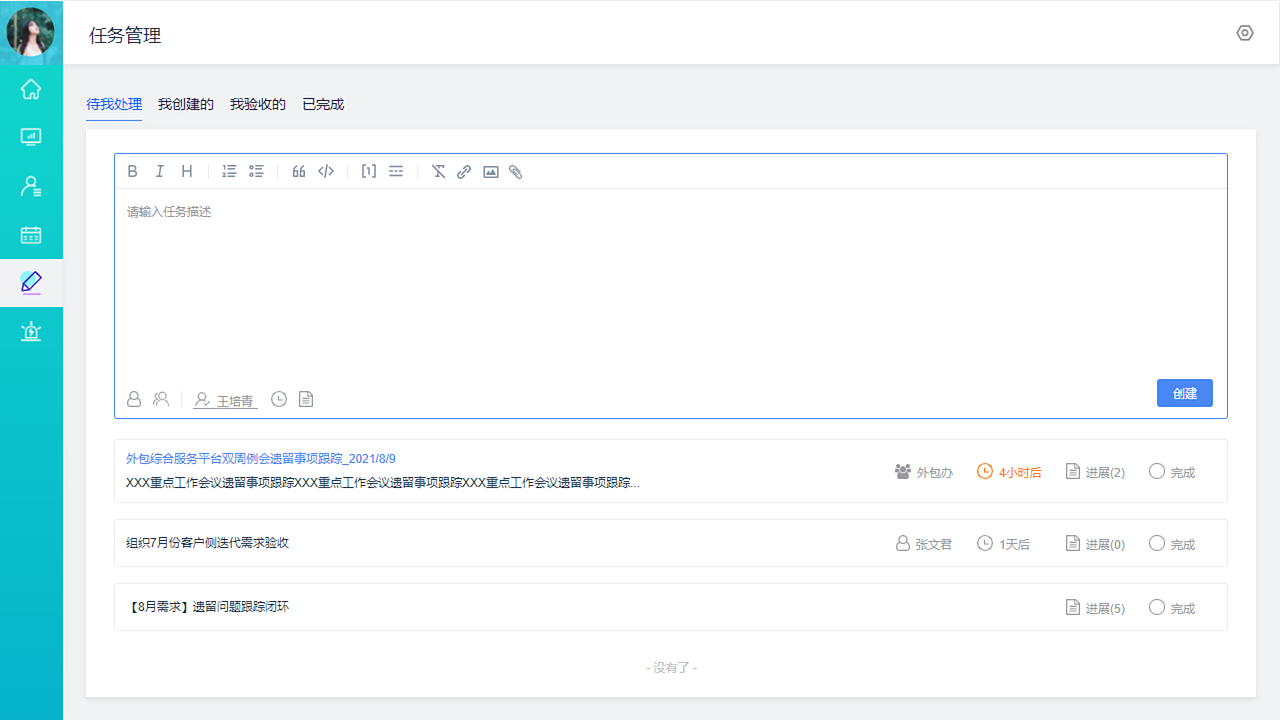The height and width of the screenshot is (720, 1280).
Task: Insert an image into the task description
Action: point(490,171)
